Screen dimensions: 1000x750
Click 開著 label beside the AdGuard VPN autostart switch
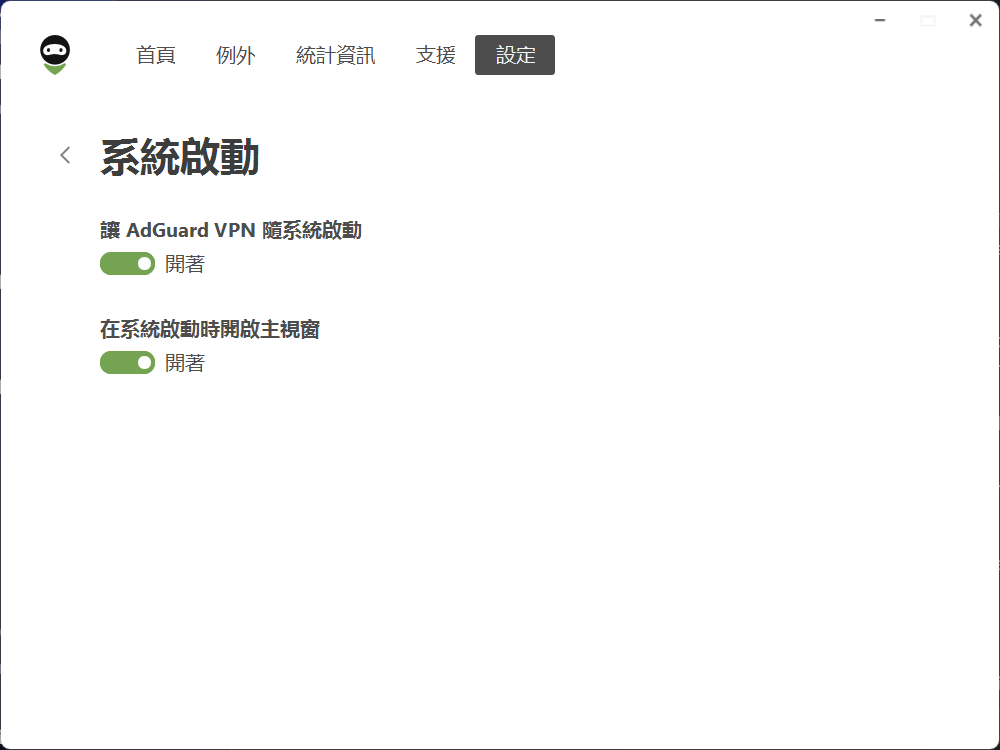click(x=185, y=264)
